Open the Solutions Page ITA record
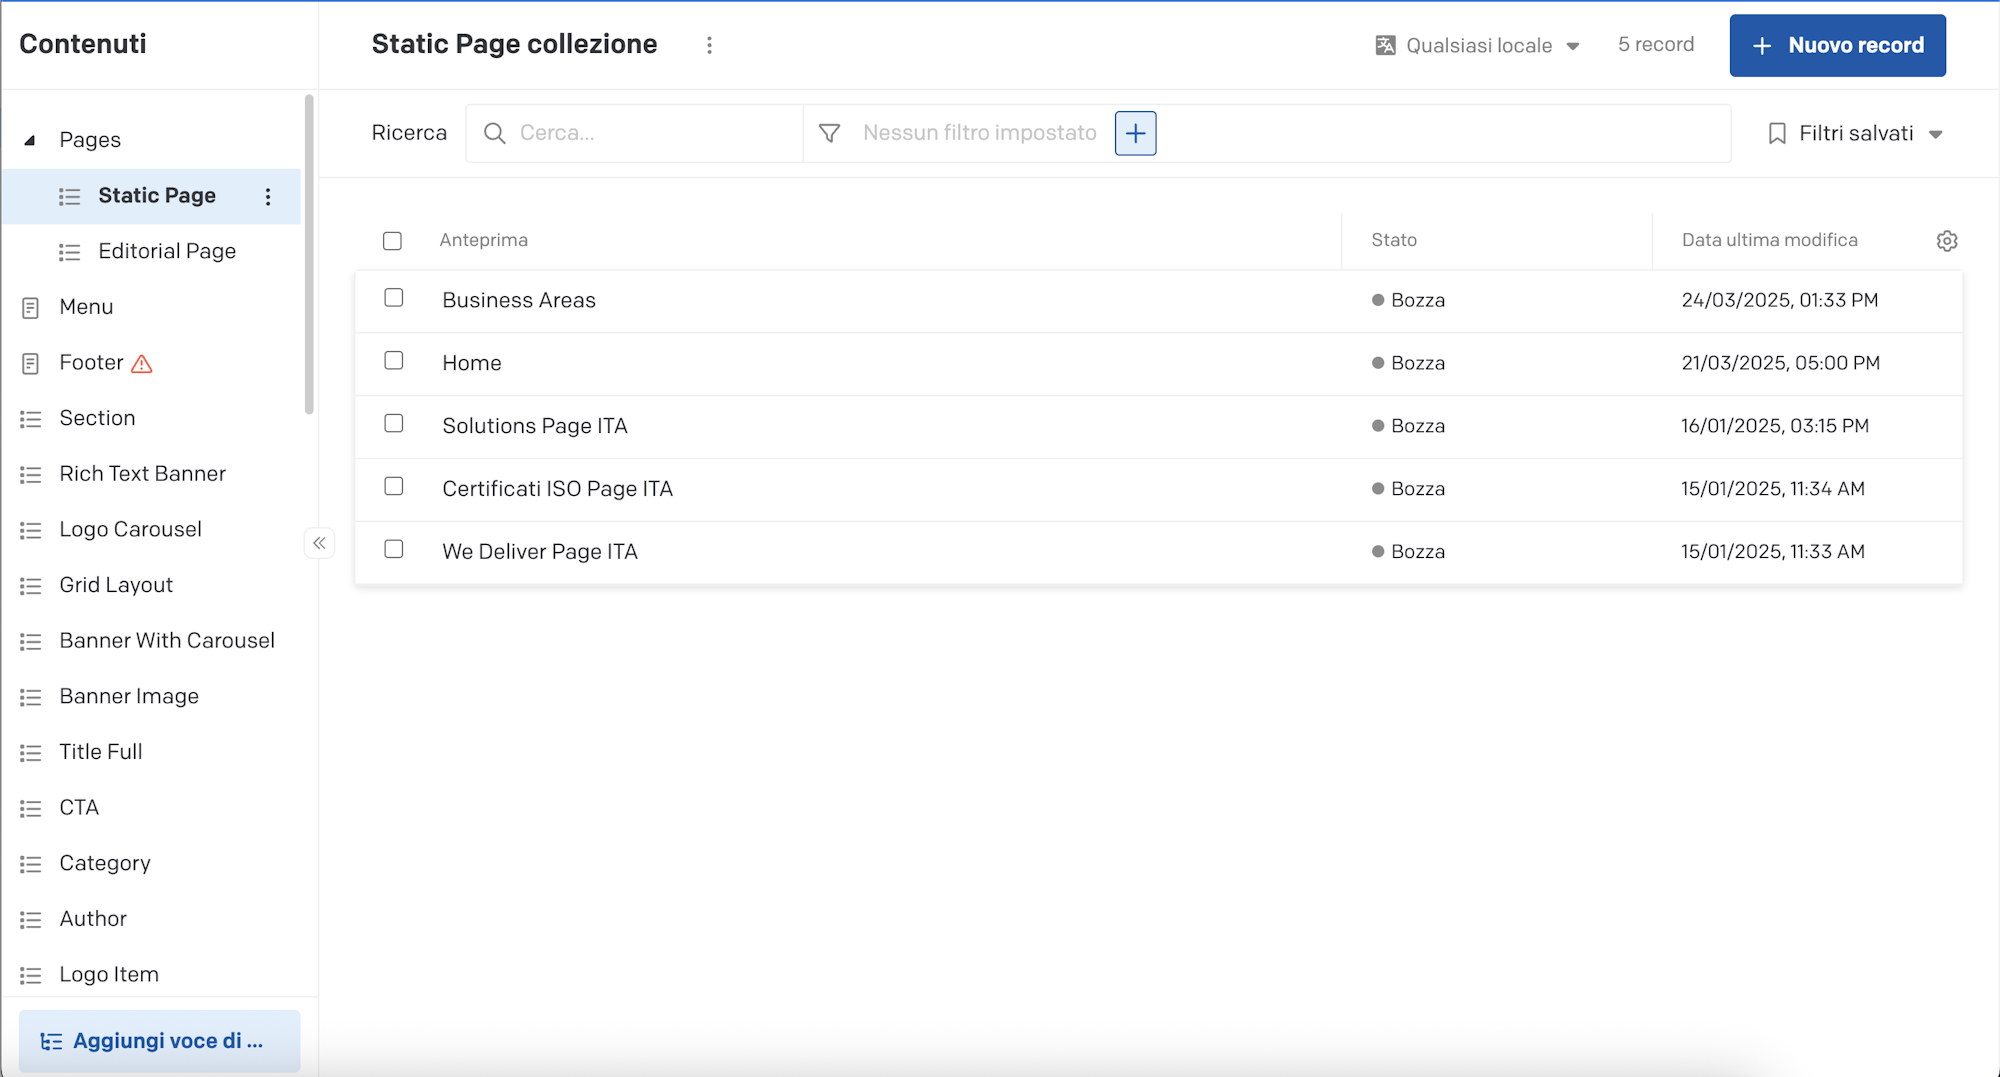This screenshot has width=2000, height=1077. 535,426
